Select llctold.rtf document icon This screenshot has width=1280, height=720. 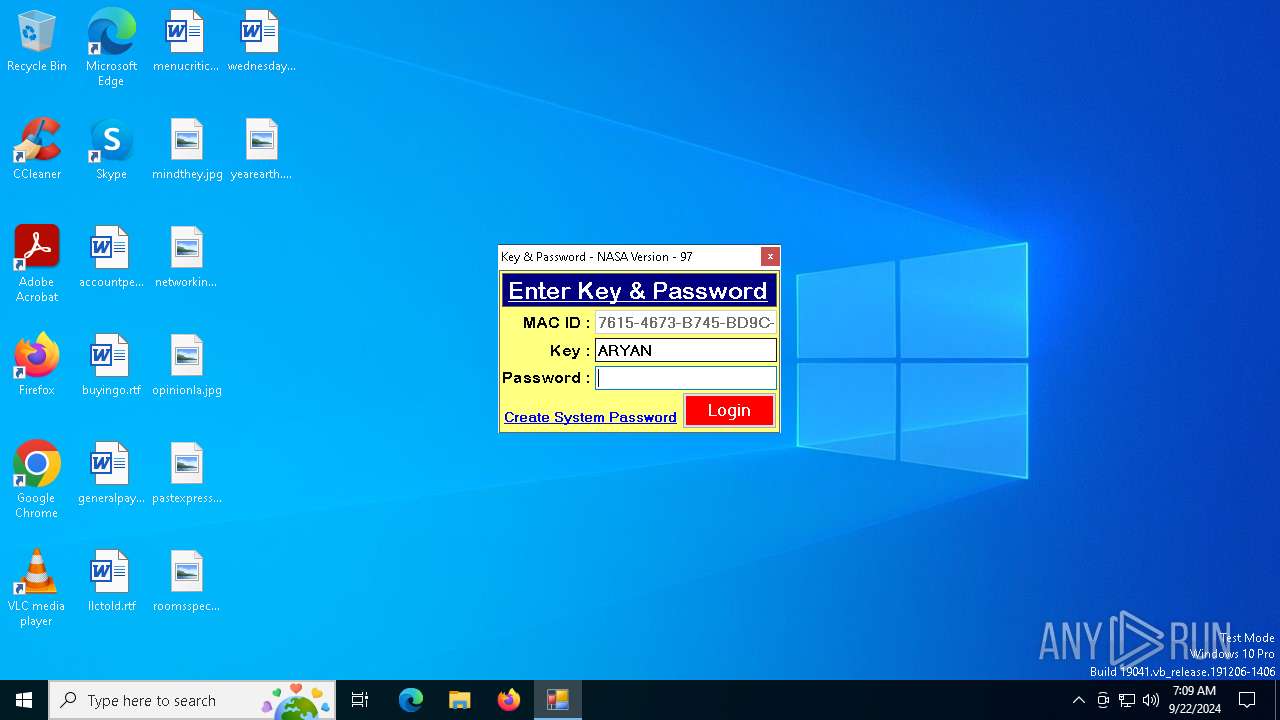pyautogui.click(x=111, y=582)
